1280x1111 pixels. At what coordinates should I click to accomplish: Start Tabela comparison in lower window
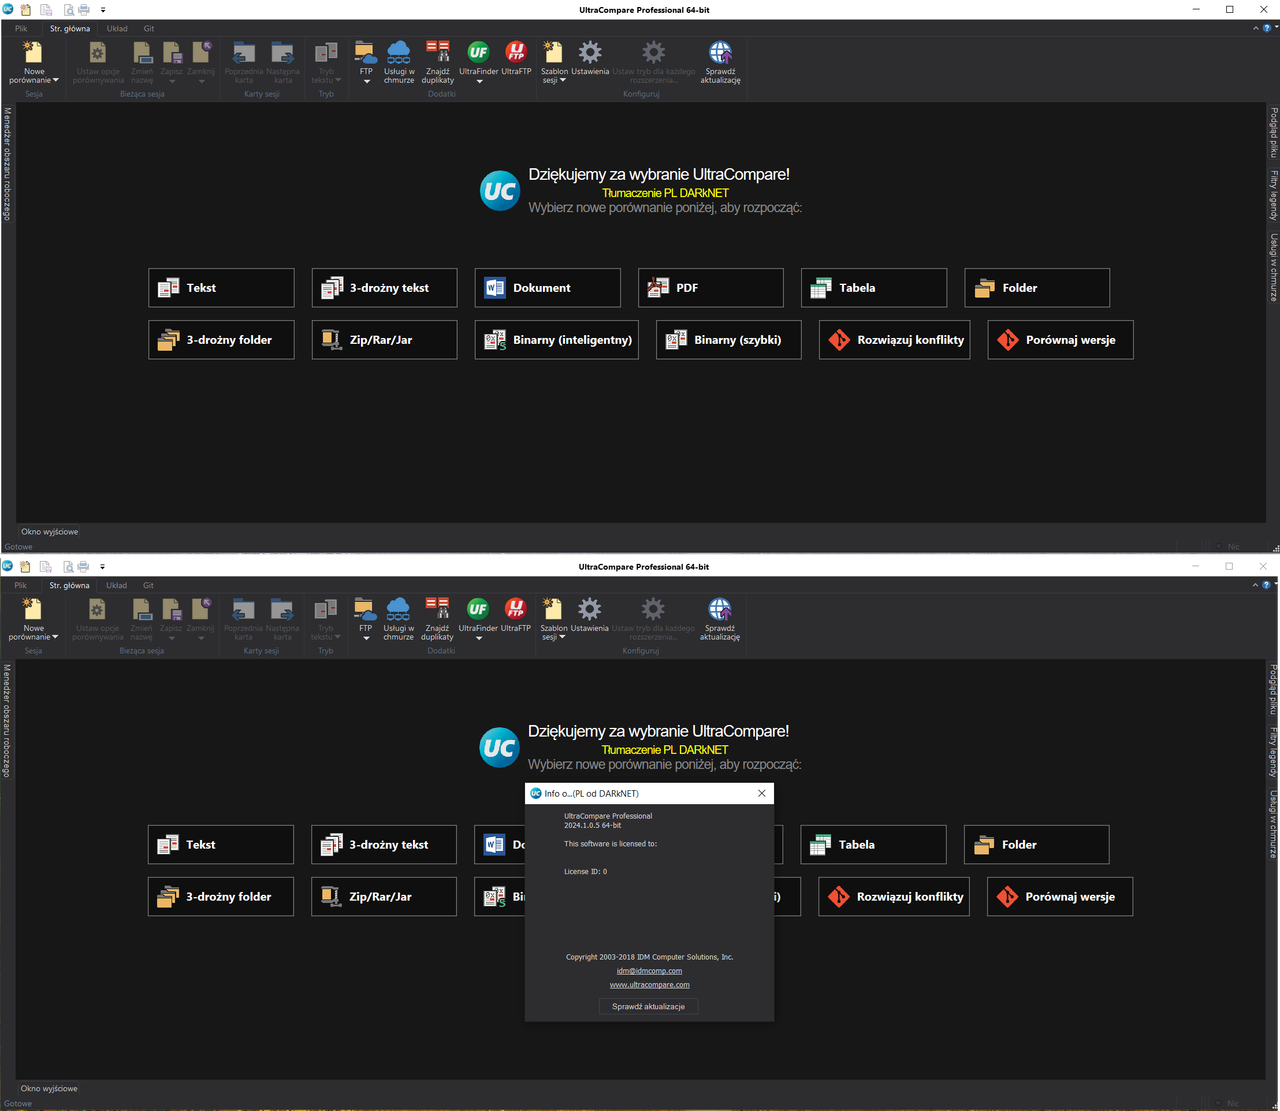[873, 845]
